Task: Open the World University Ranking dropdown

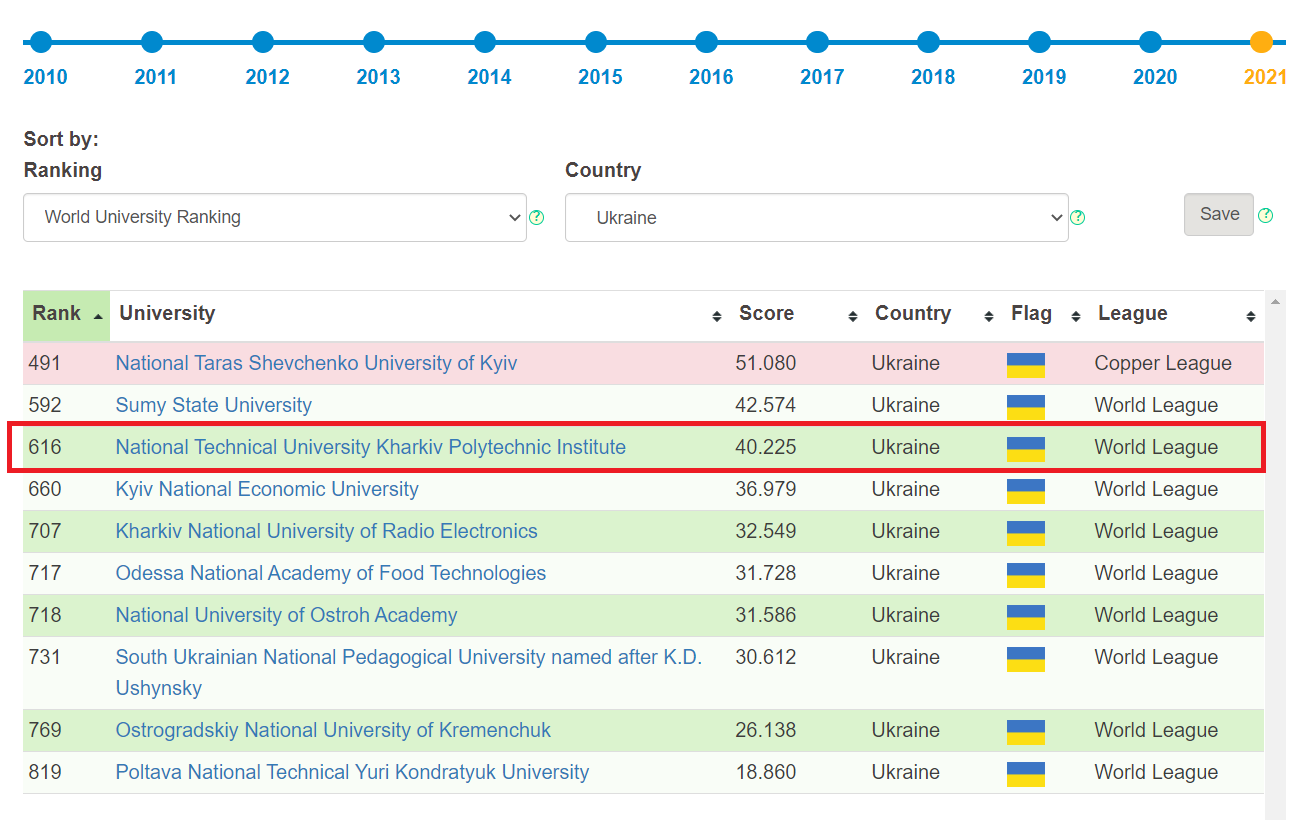Action: tap(275, 217)
